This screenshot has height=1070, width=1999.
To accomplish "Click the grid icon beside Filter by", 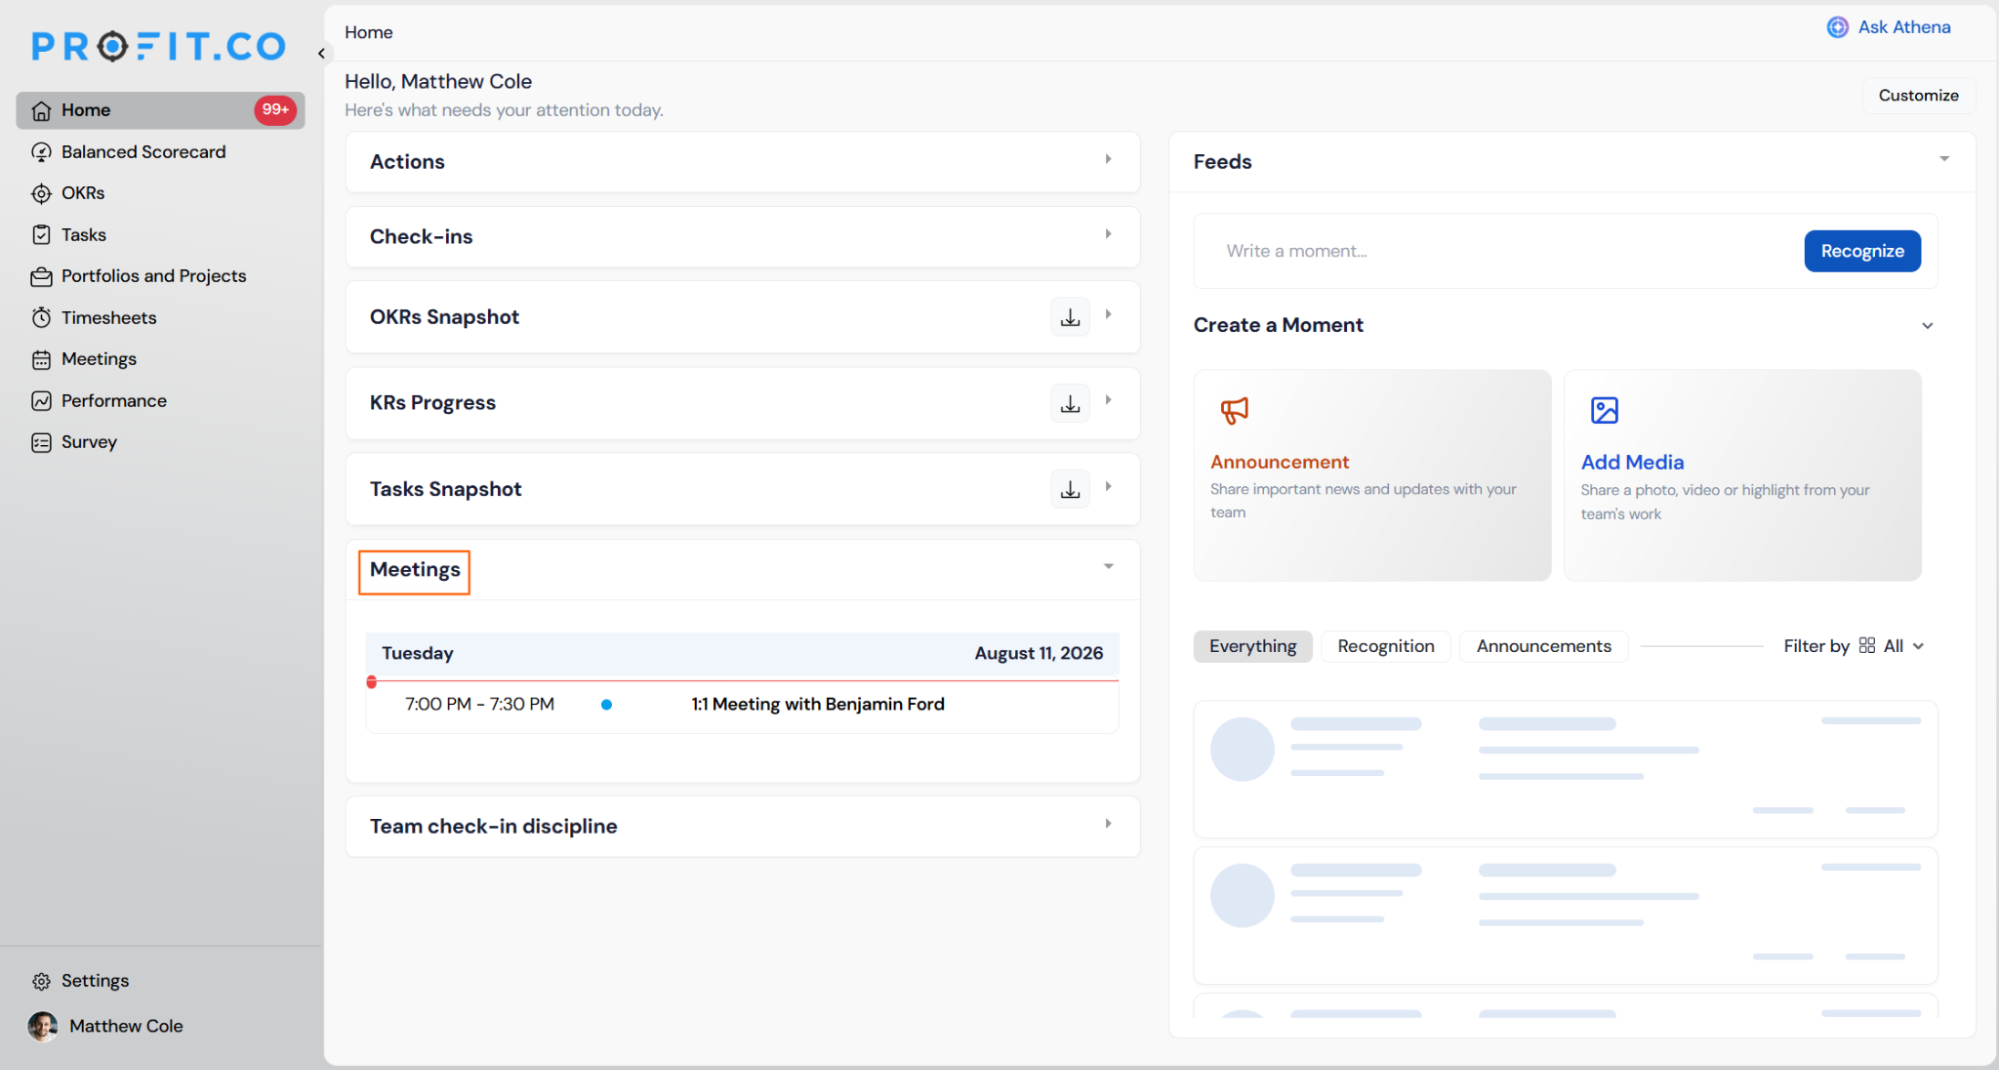I will 1867,646.
